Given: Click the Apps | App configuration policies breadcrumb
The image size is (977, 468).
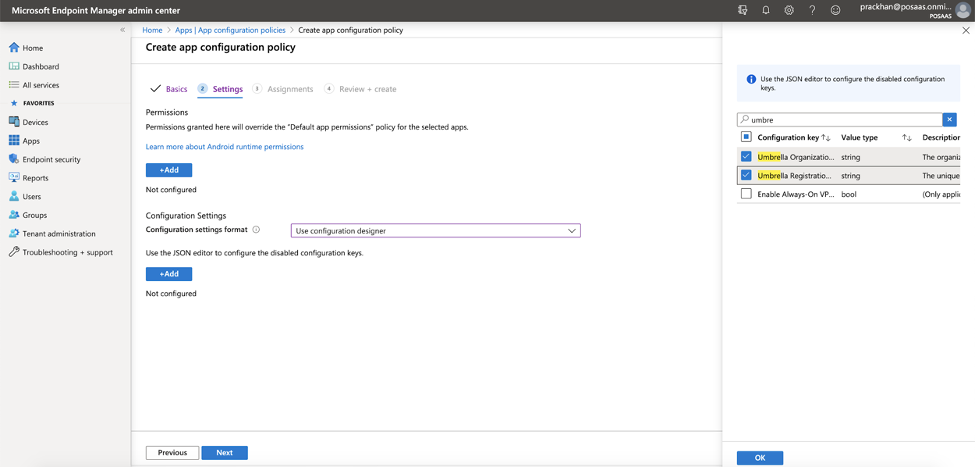Looking at the screenshot, I should tap(231, 30).
